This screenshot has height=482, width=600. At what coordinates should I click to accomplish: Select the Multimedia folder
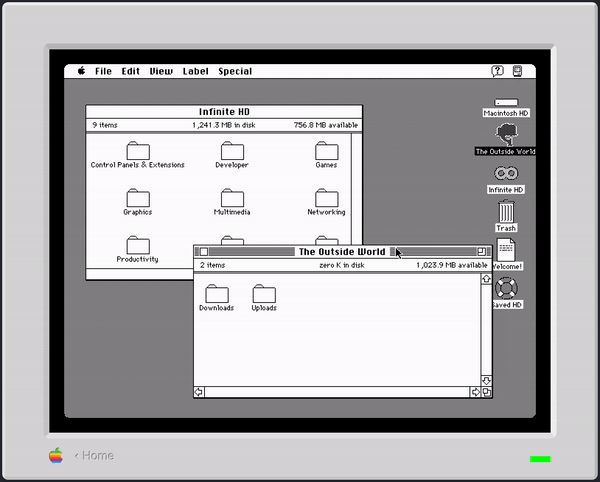tap(232, 198)
